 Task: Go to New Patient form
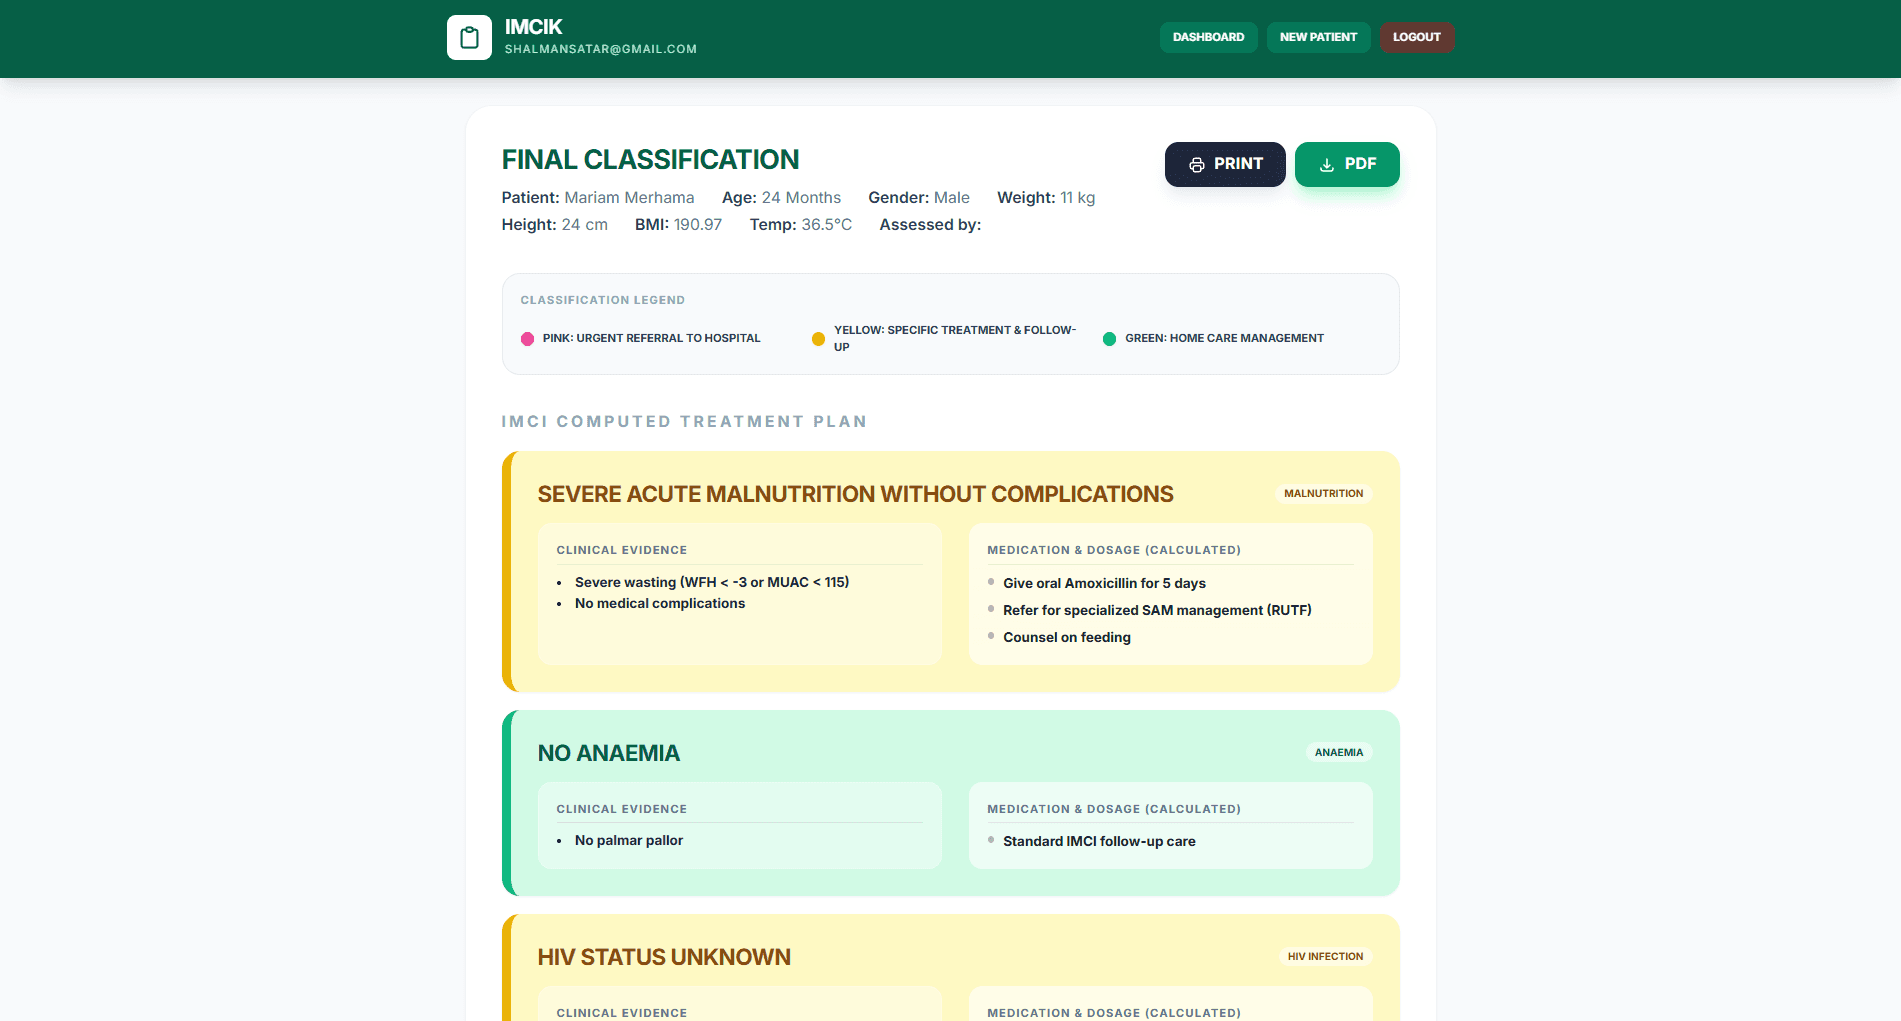1318,37
